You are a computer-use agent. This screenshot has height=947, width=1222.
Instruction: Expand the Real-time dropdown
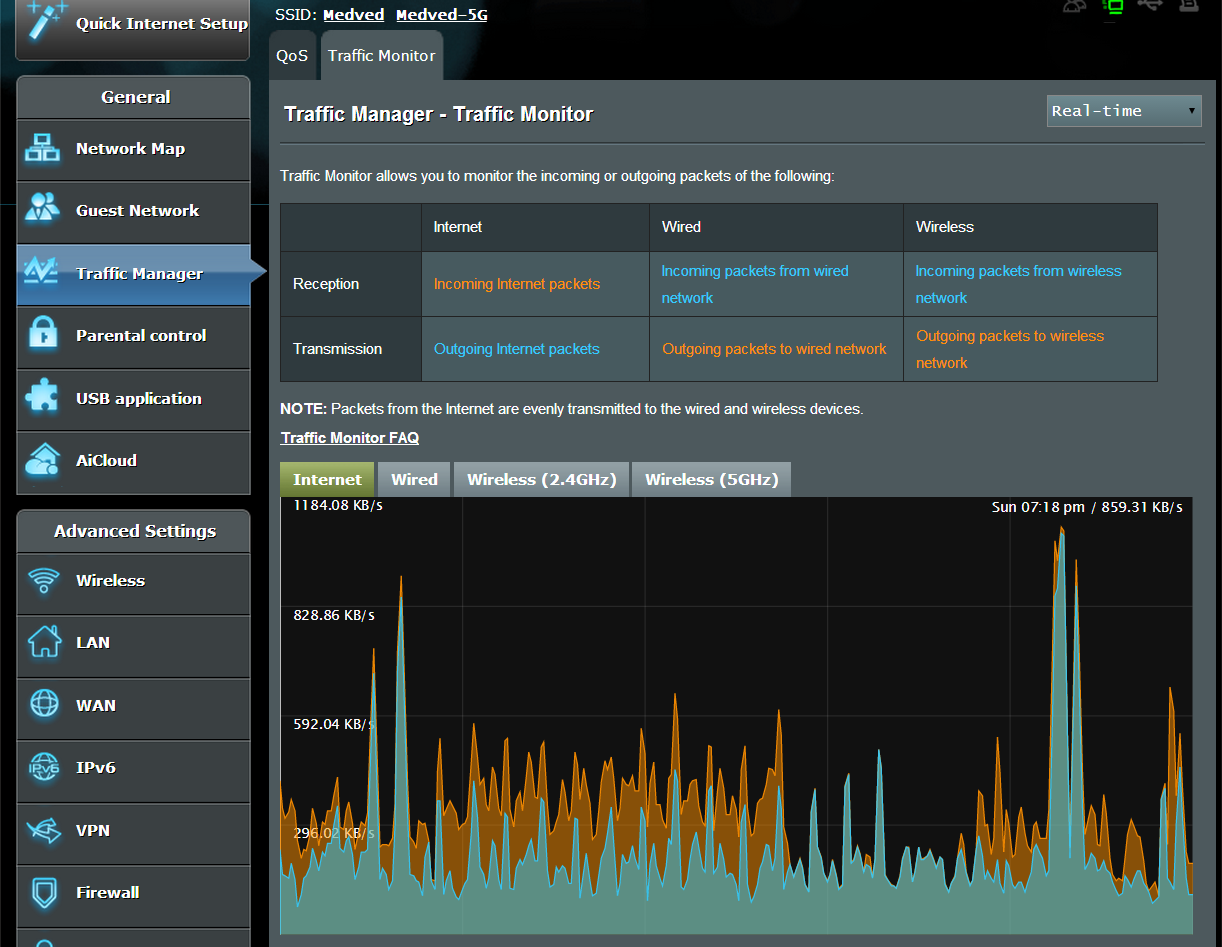pyautogui.click(x=1124, y=111)
